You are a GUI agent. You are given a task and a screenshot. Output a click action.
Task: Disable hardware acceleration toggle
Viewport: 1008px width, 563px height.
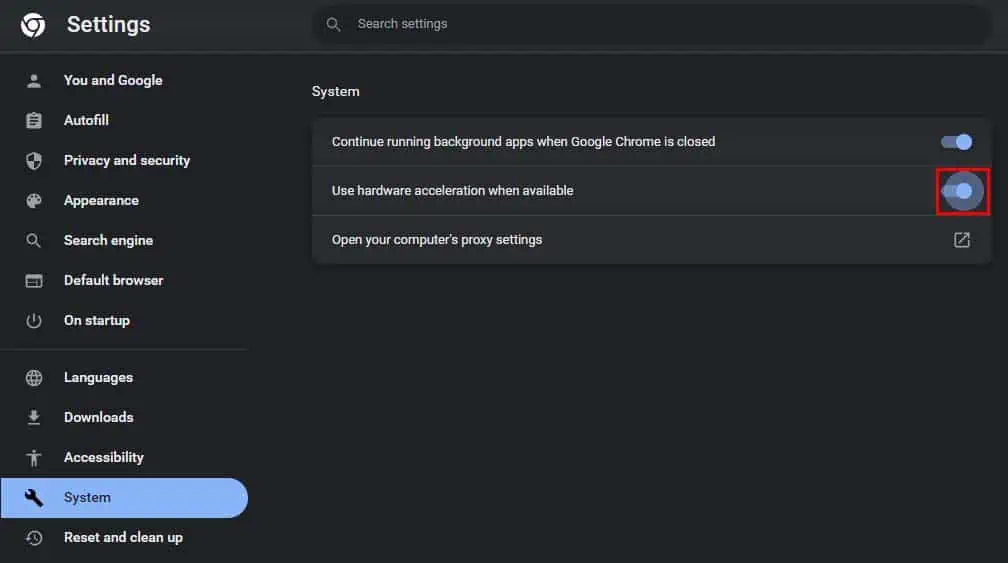point(957,191)
